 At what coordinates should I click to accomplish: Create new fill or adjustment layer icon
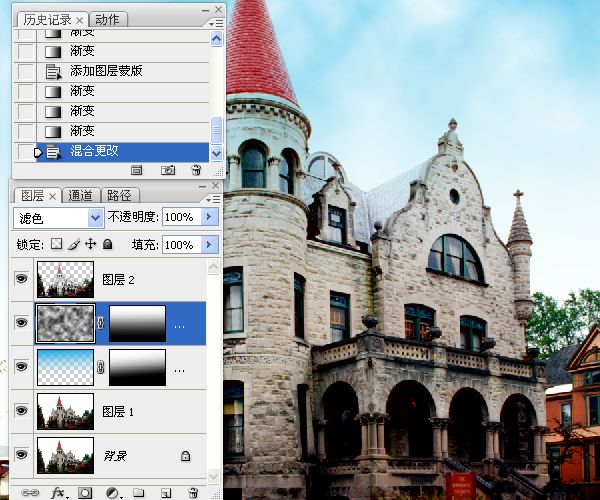click(x=112, y=492)
